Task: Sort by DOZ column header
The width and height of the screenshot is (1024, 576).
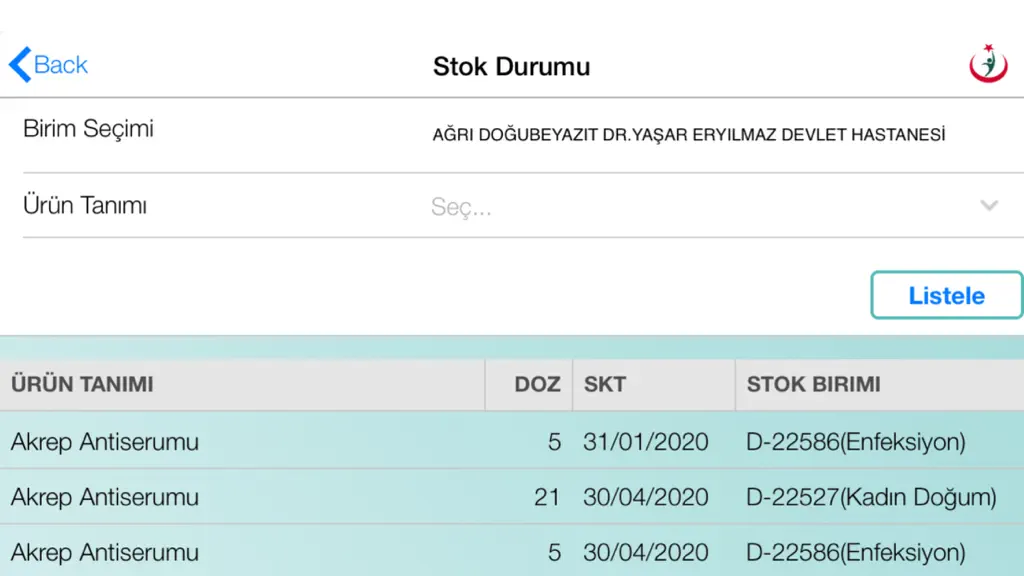Action: pyautogui.click(x=537, y=384)
